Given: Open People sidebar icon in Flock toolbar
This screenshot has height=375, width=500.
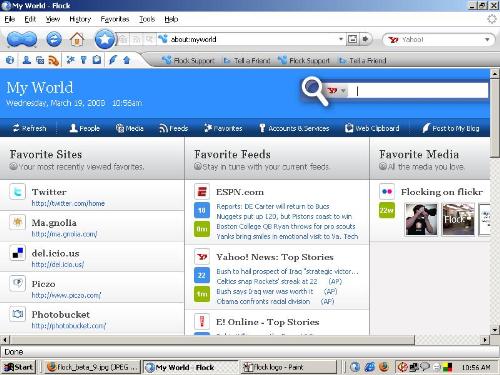Looking at the screenshot, I should click(27, 60).
